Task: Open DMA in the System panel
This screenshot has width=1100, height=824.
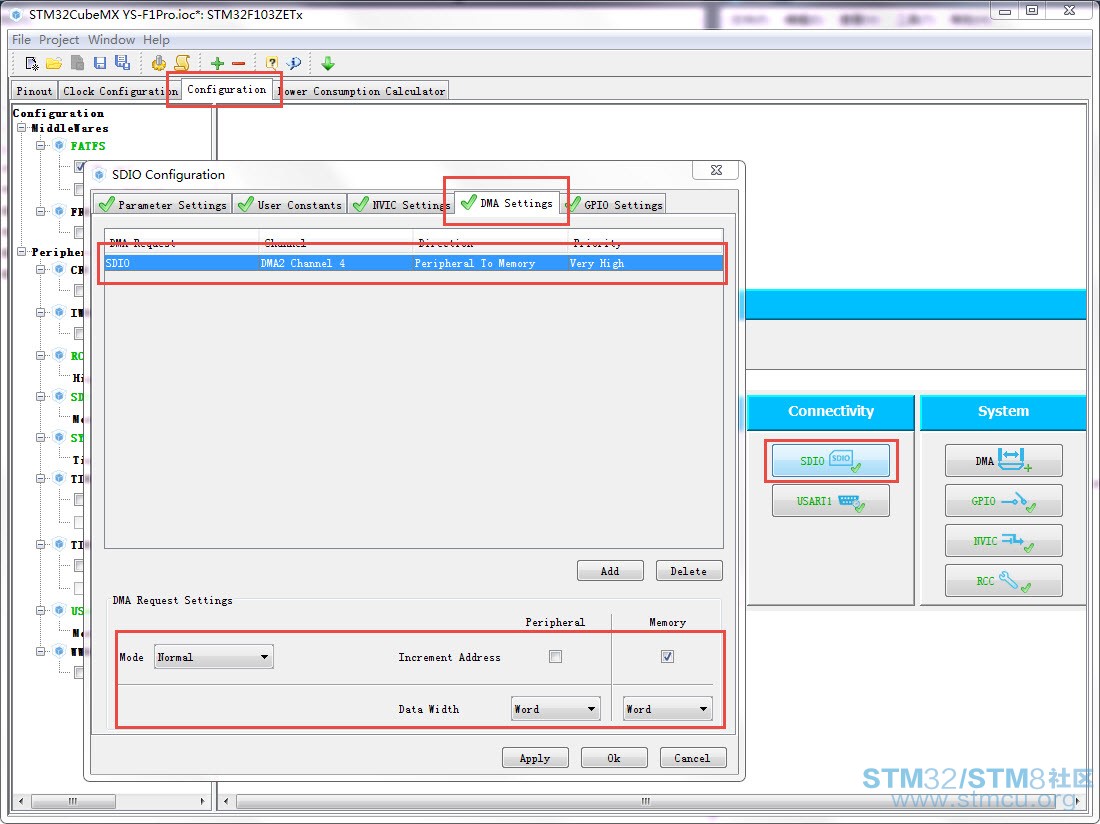Action: [1003, 461]
